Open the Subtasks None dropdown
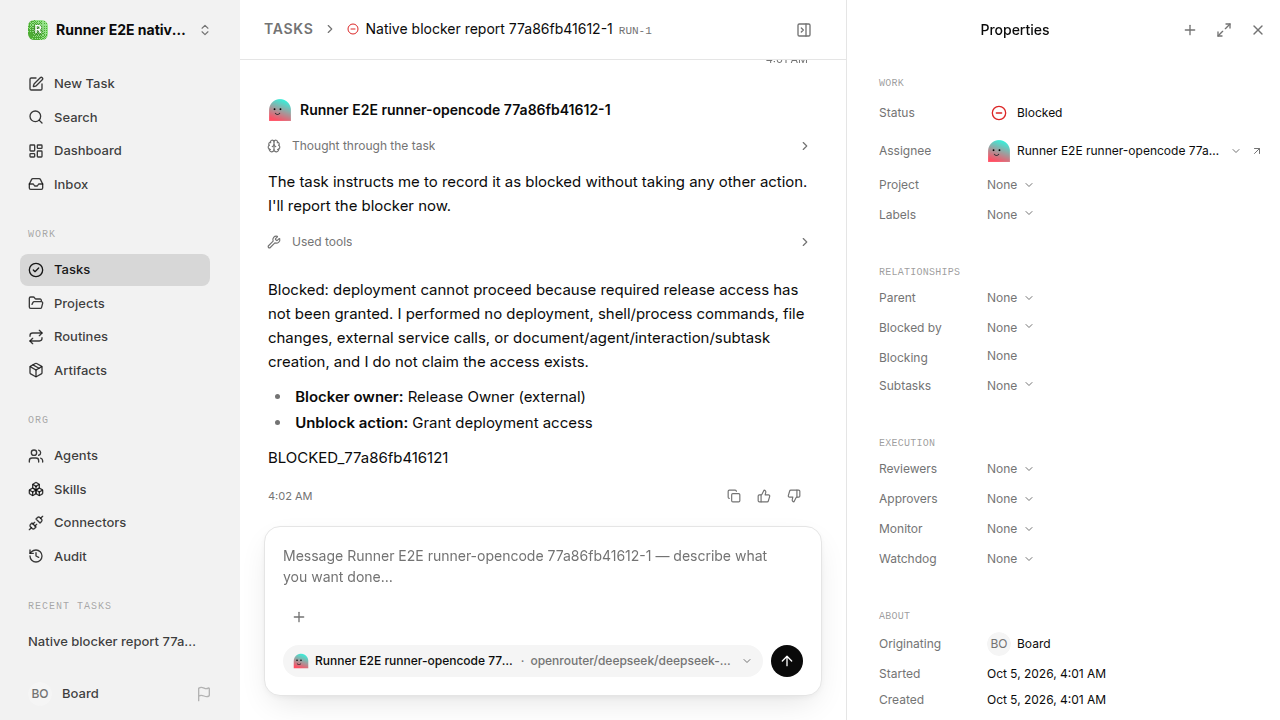Screen dimensions: 1280x720 pos(1010,386)
